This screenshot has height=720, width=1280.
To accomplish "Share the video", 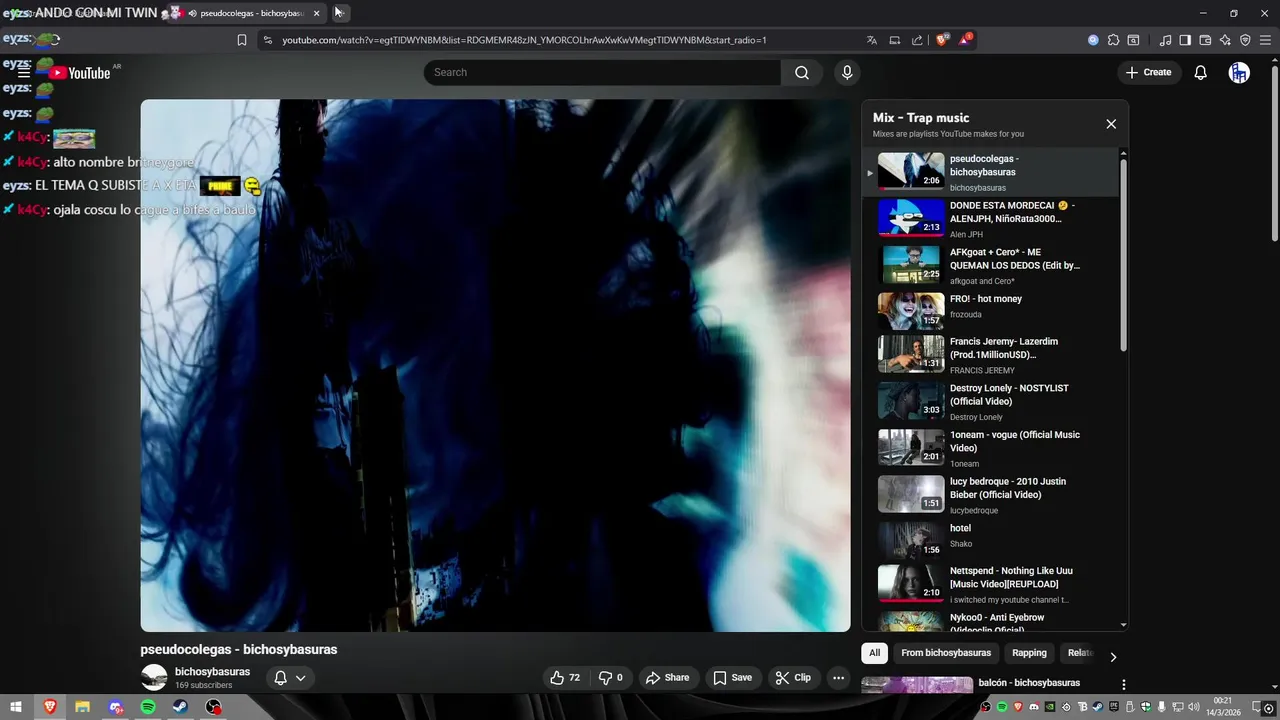I will (667, 677).
